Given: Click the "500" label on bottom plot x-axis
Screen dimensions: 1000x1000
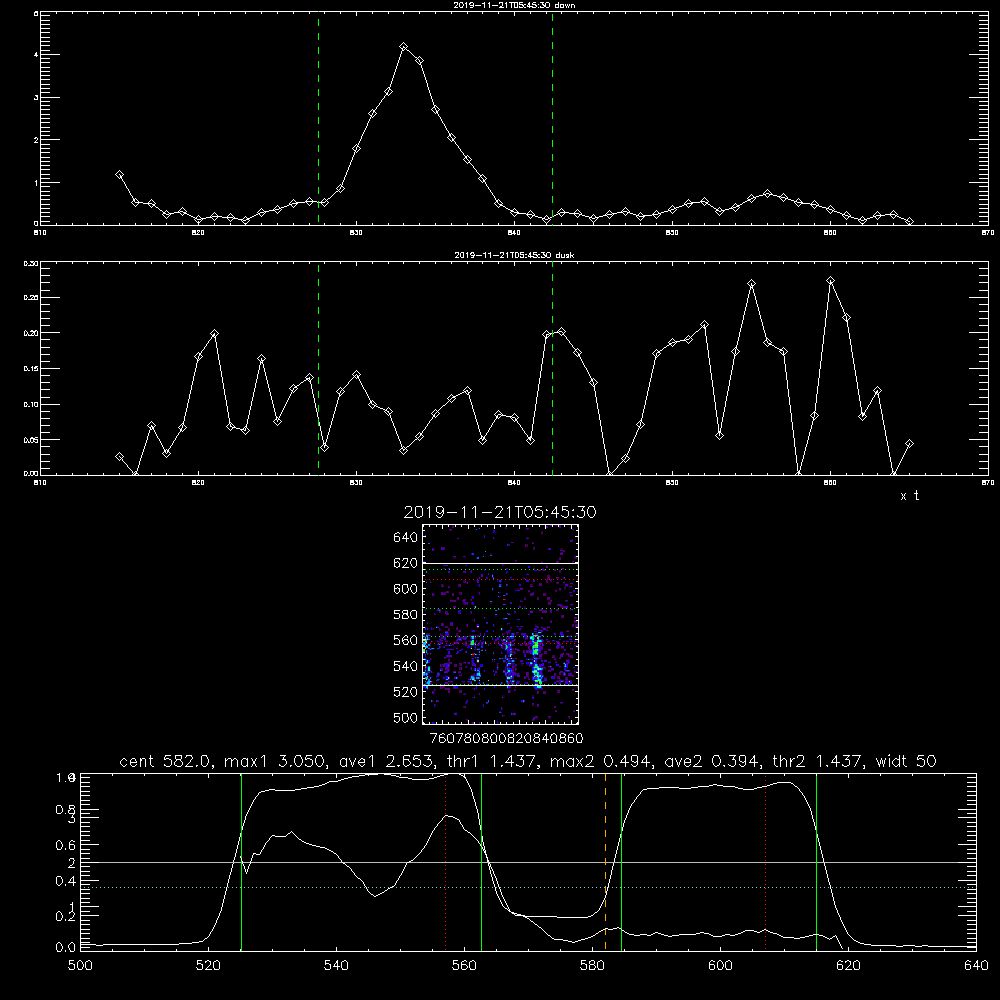Looking at the screenshot, I should [80, 966].
